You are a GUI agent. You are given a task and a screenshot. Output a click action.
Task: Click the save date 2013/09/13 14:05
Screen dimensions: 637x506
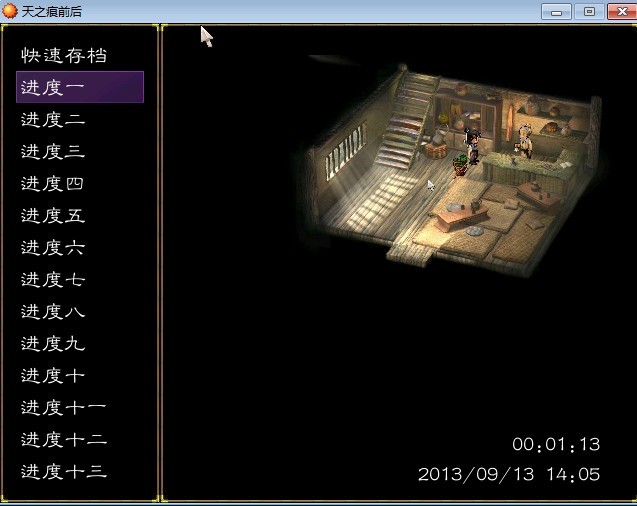coord(509,474)
